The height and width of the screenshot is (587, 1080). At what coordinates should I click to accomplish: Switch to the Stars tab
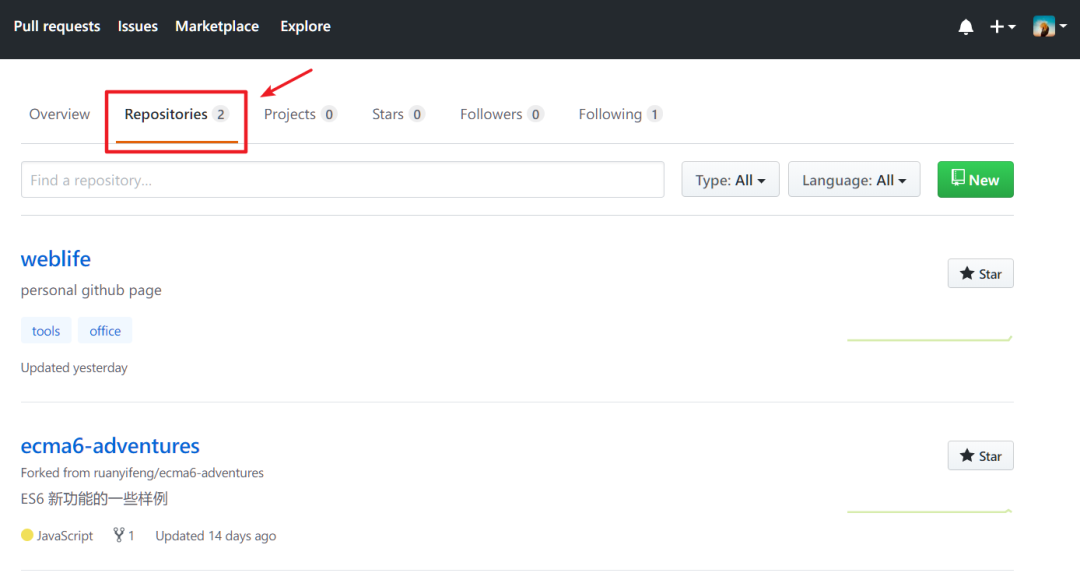tap(397, 114)
